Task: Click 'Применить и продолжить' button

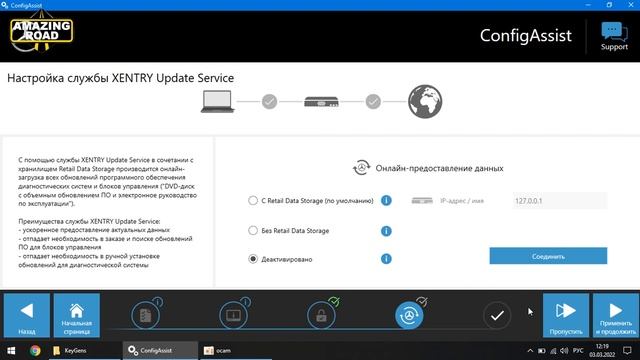Action: coord(616,315)
